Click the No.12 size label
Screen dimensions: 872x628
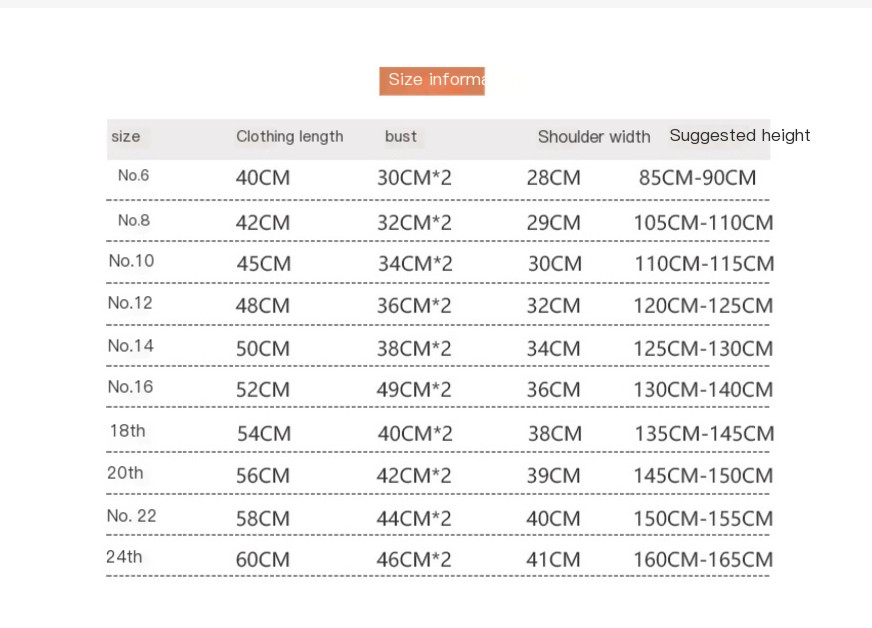coord(130,303)
